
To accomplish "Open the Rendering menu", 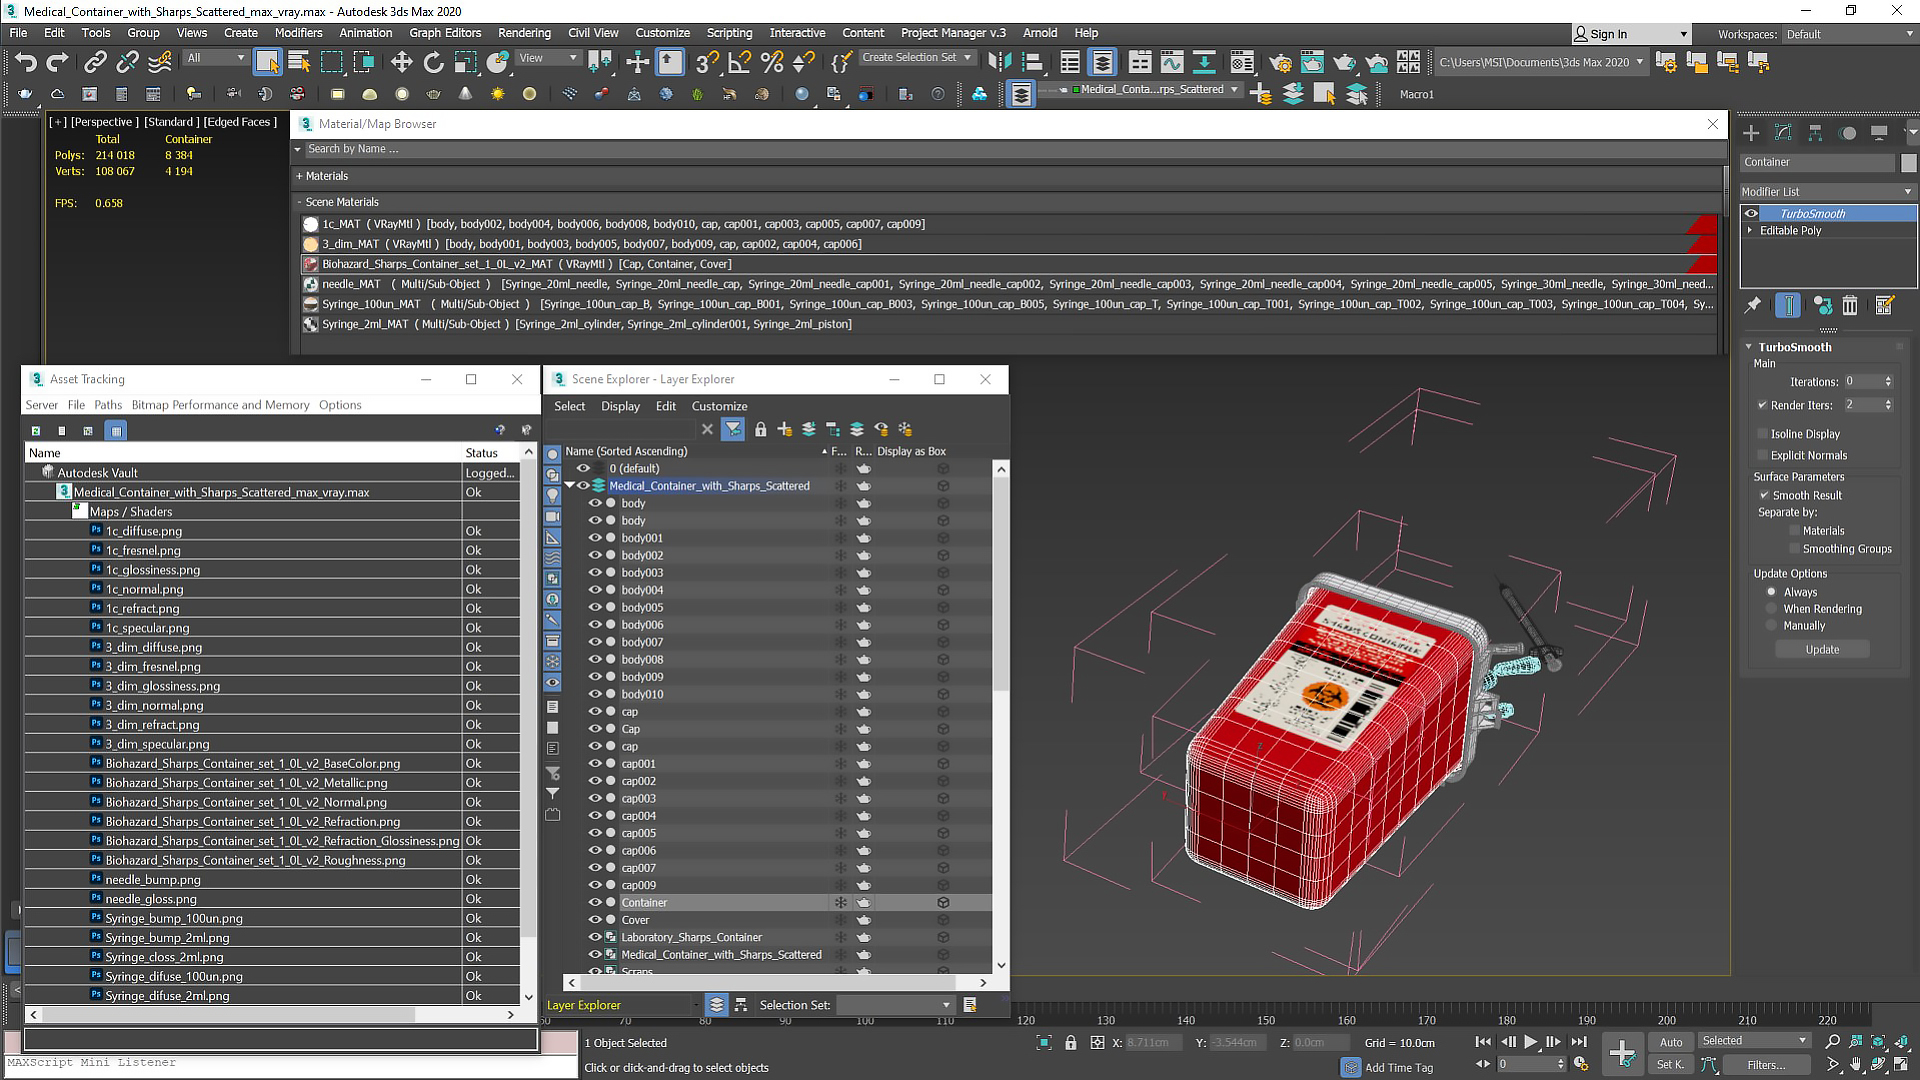I will click(x=524, y=33).
